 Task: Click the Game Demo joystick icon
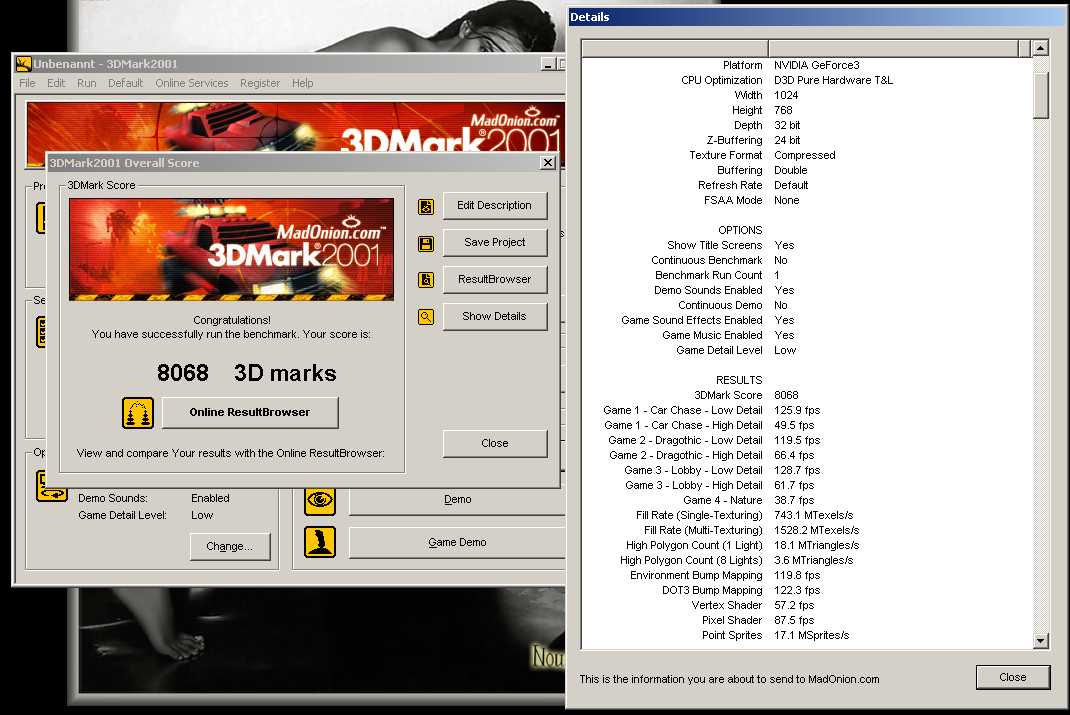click(320, 542)
